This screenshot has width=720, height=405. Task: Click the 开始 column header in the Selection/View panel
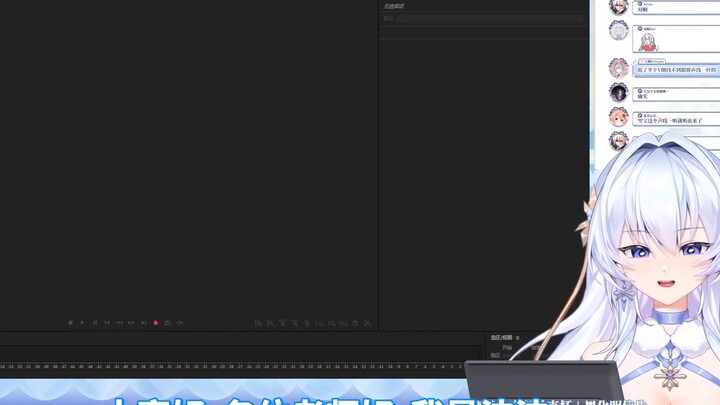coord(506,348)
